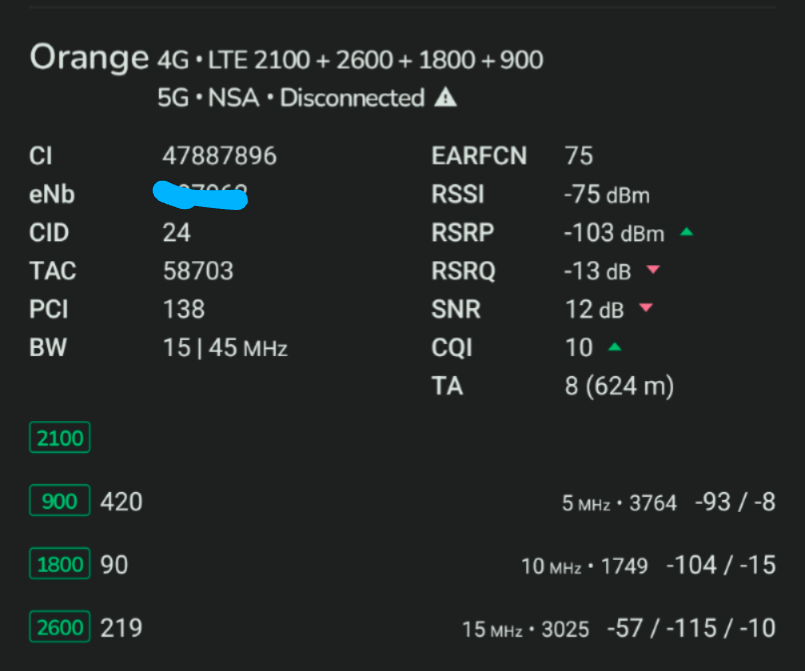Image resolution: width=805 pixels, height=671 pixels.
Task: Click the CI value 47887896
Action: tap(222, 155)
